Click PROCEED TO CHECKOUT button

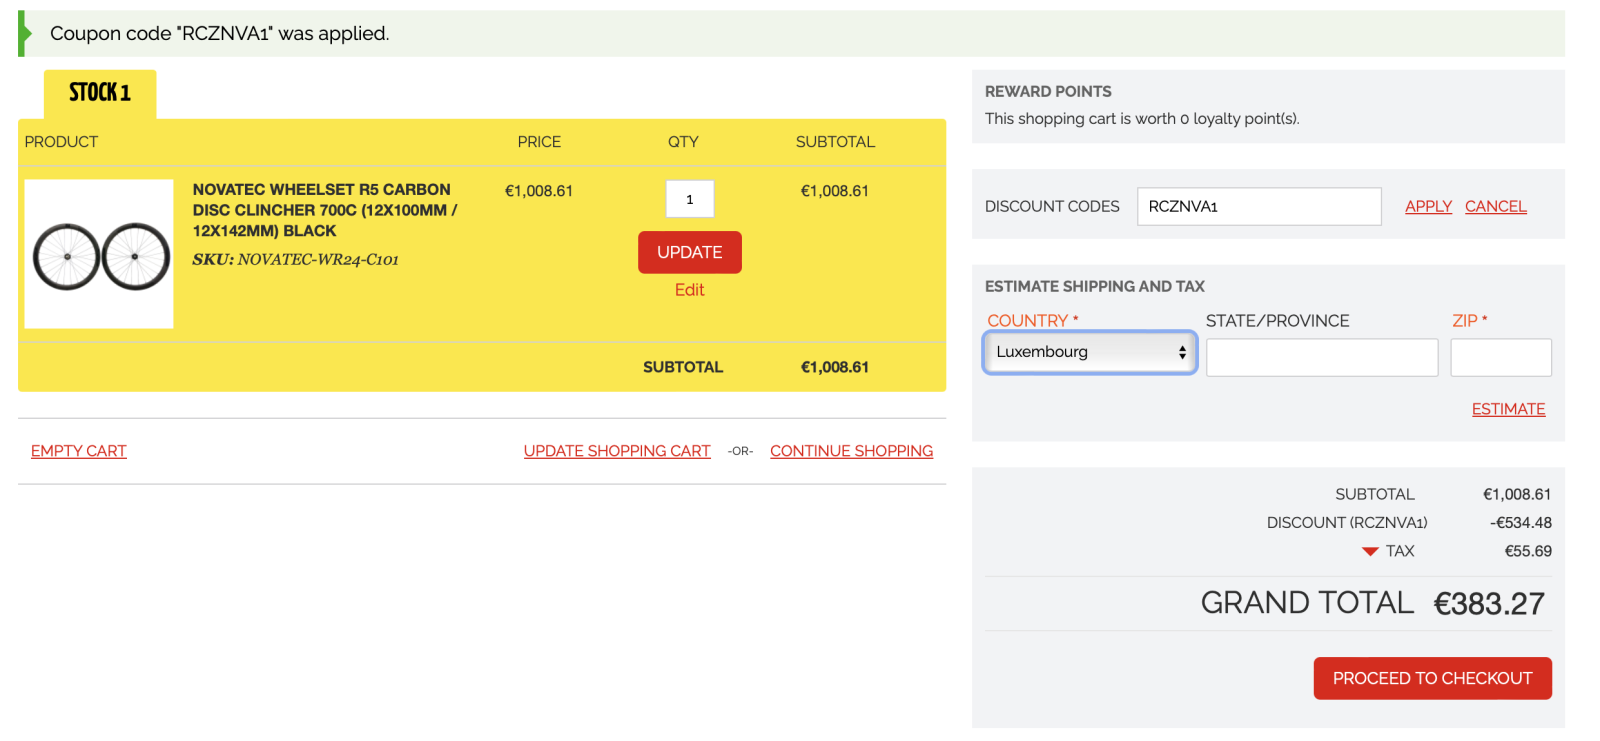[1432, 678]
